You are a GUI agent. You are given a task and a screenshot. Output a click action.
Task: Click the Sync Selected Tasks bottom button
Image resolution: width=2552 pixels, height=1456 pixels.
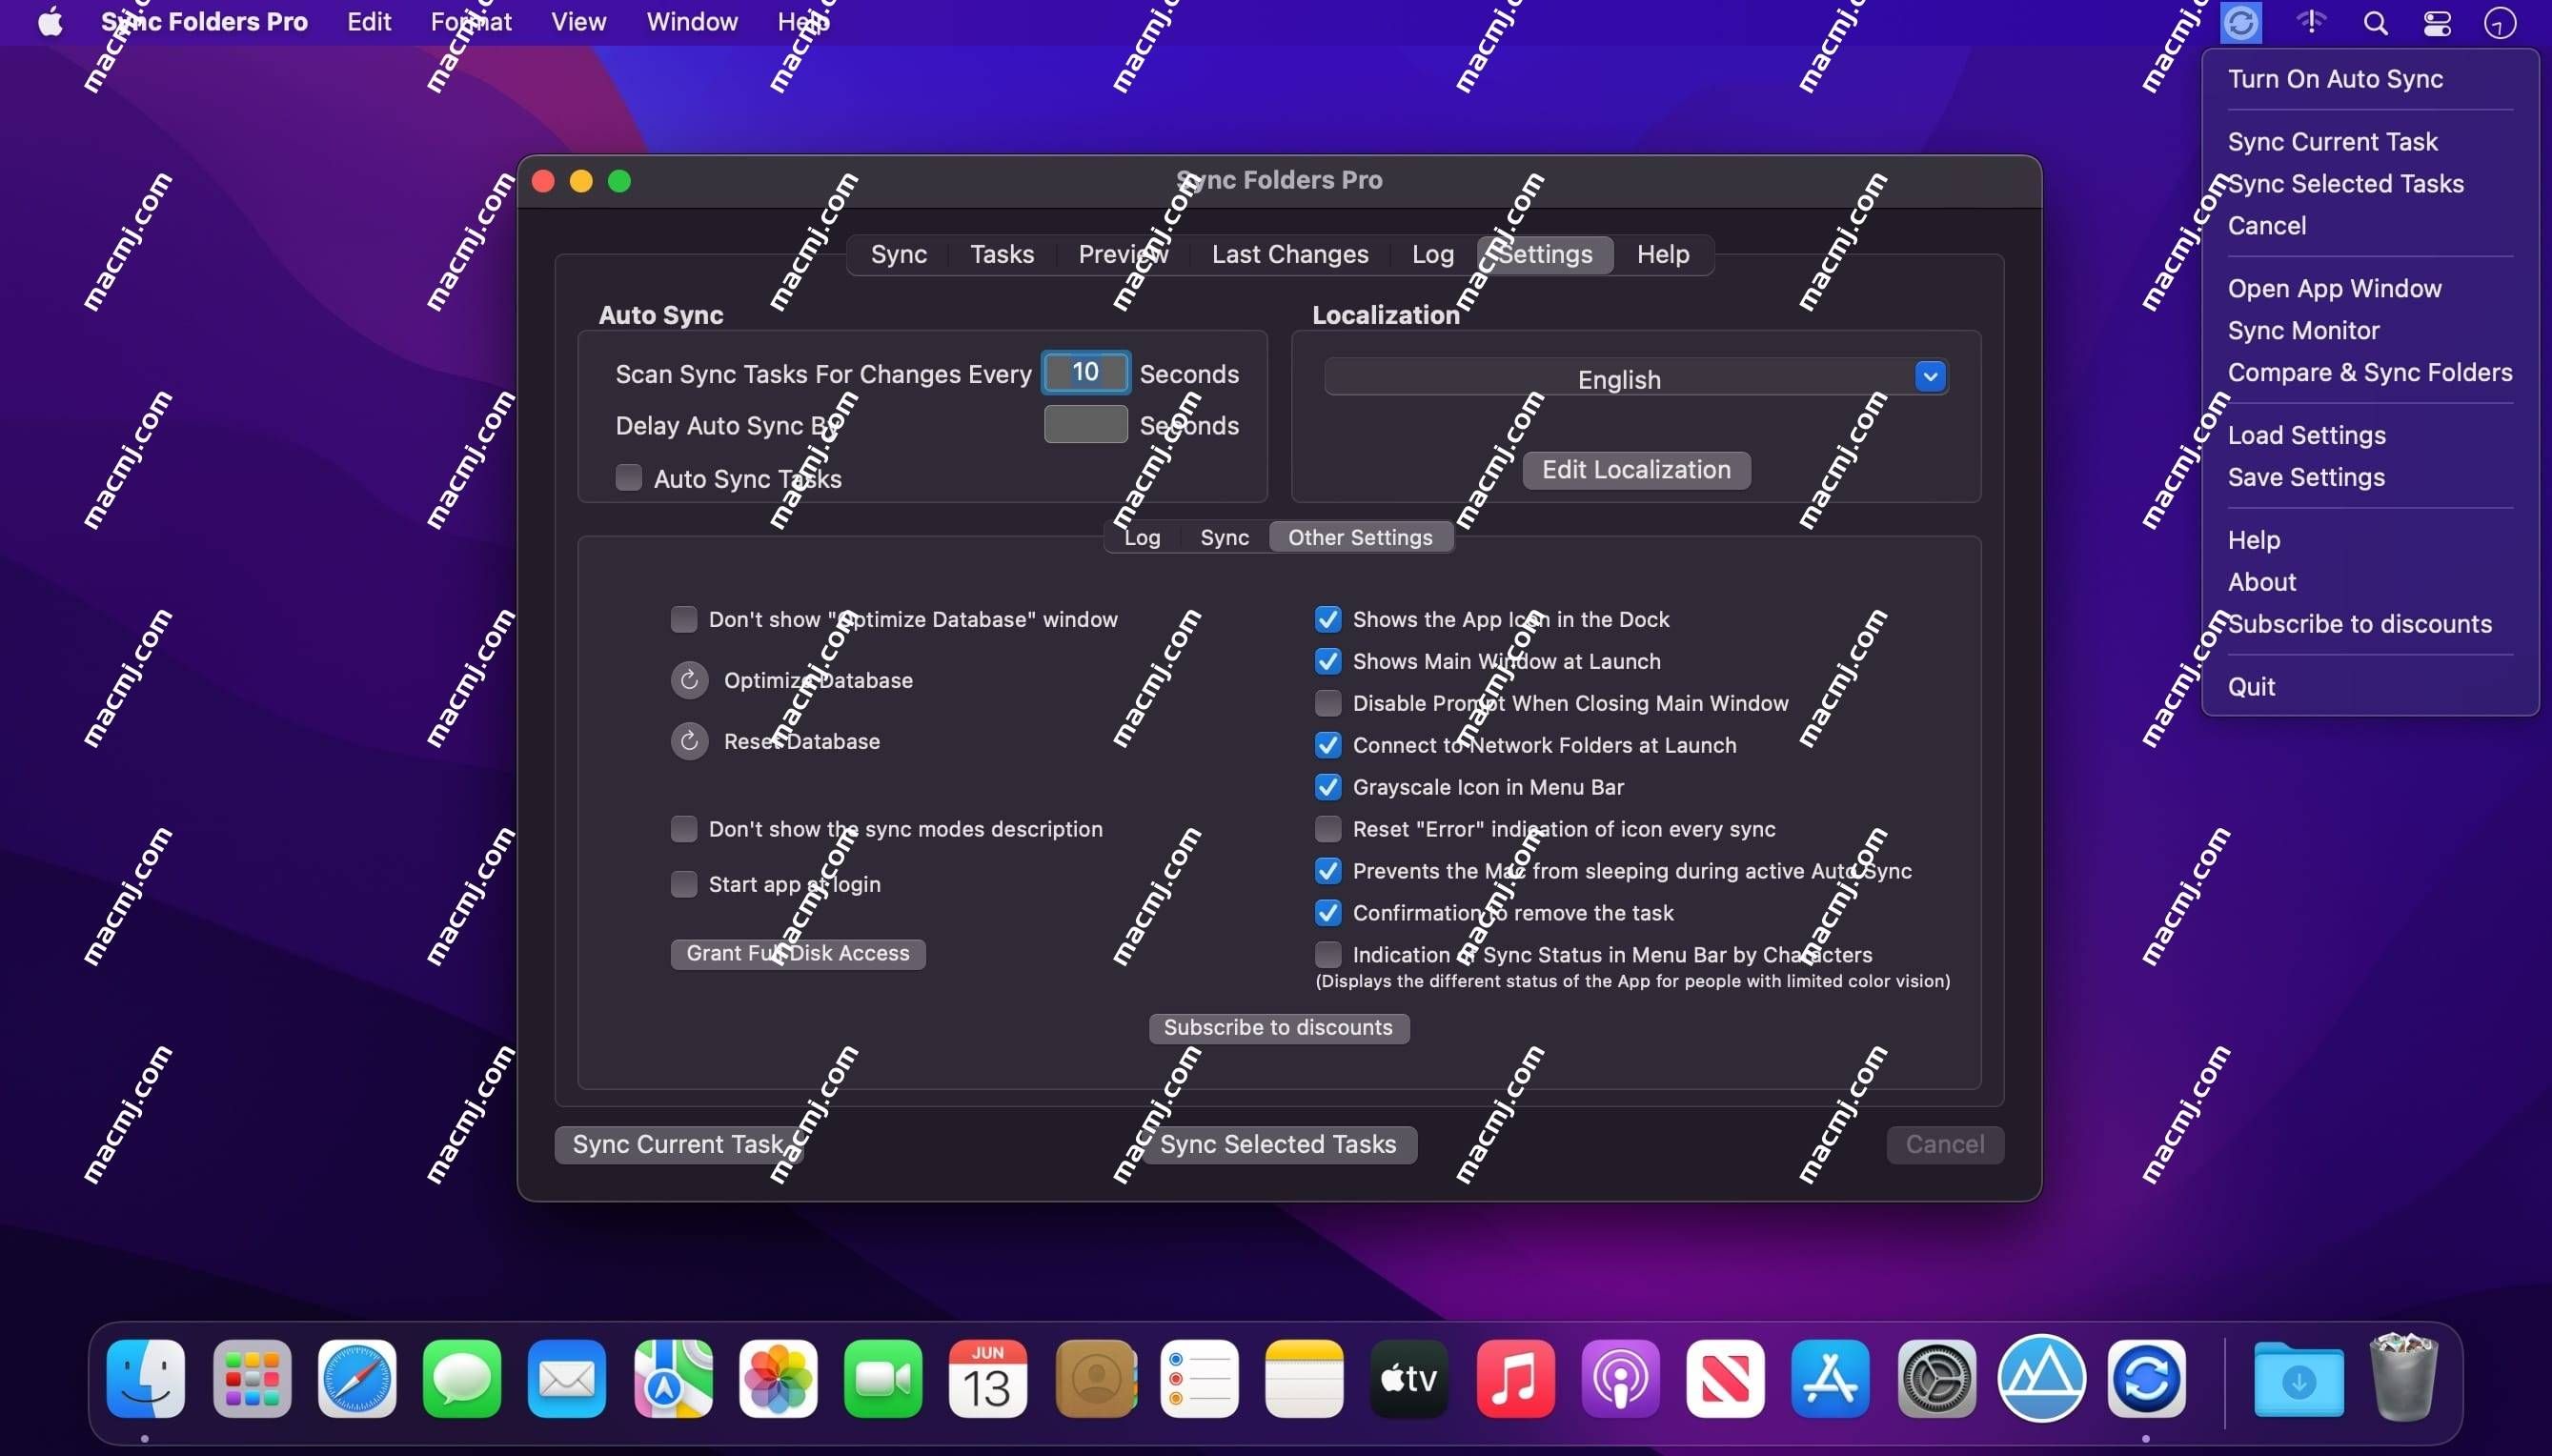1279,1145
